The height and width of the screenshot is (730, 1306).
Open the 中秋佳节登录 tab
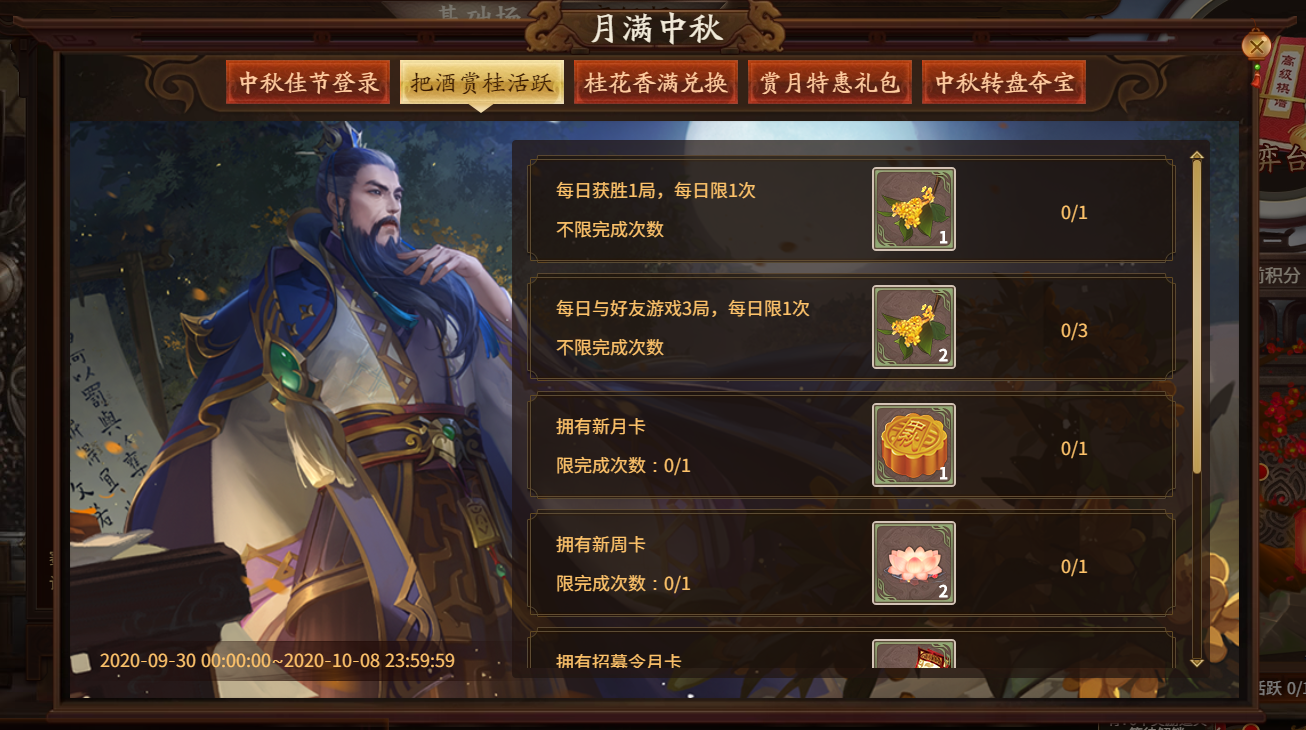tap(308, 82)
